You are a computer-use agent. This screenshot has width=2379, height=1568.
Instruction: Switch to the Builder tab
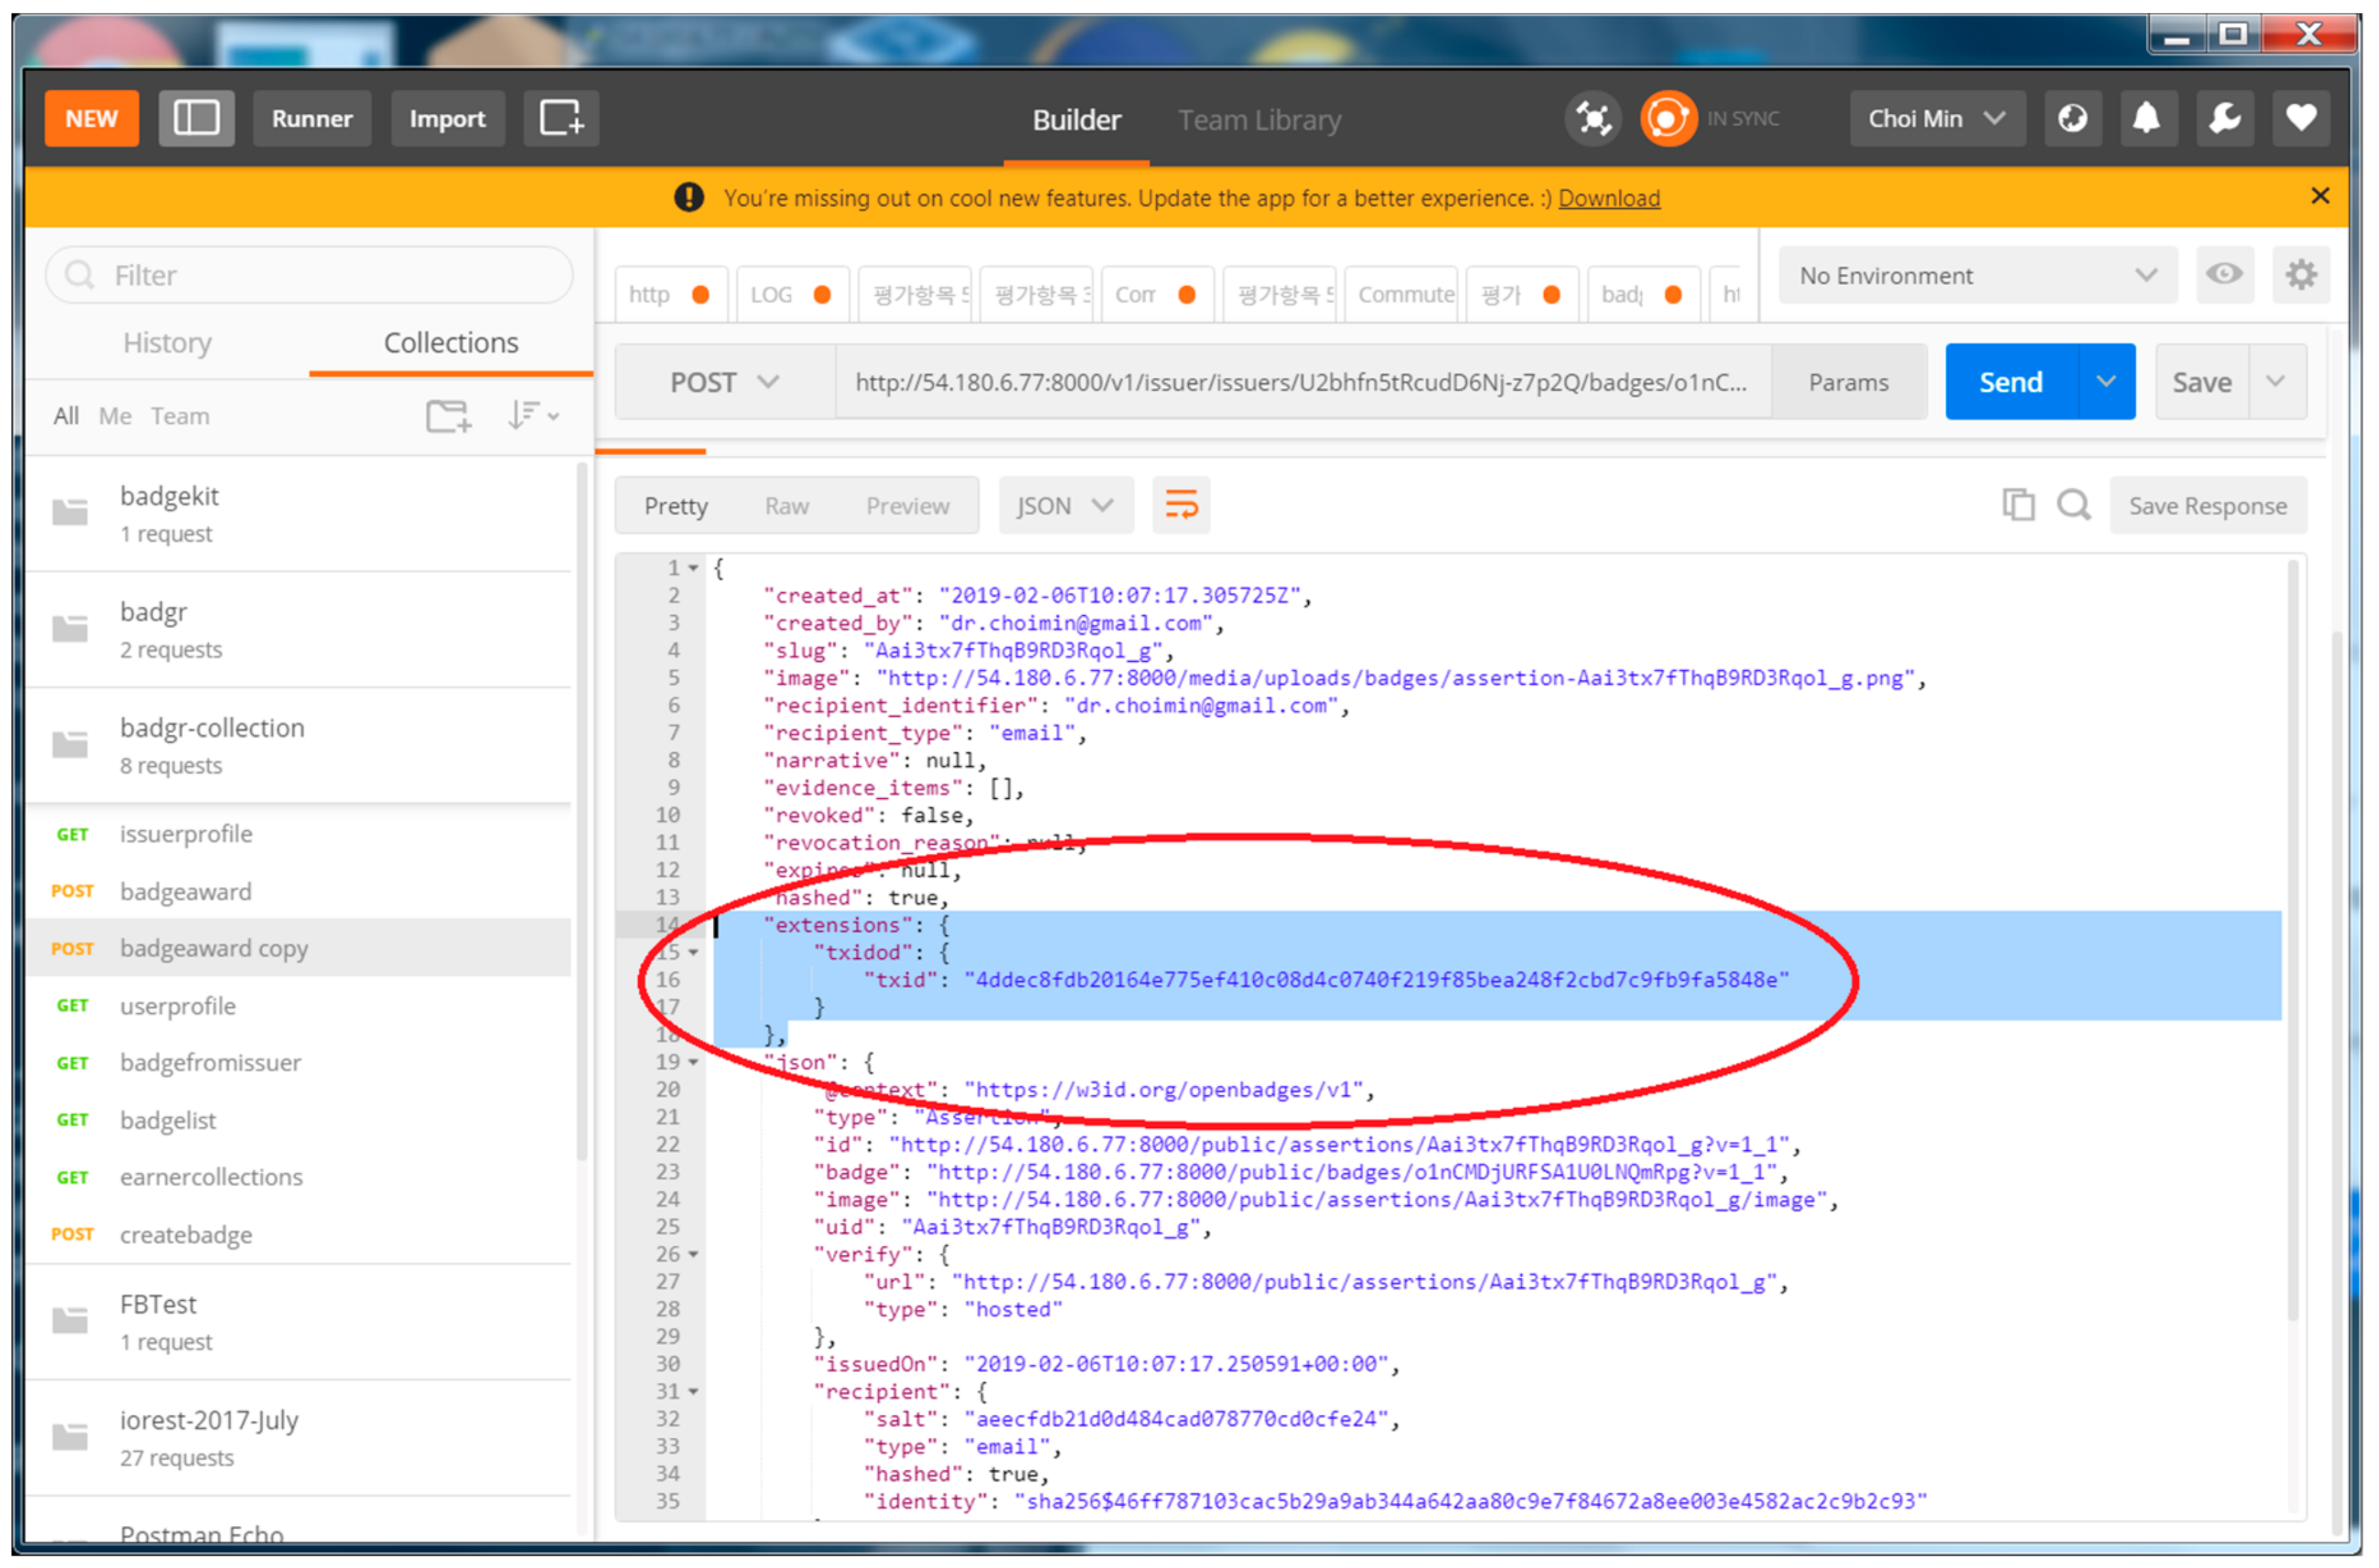pyautogui.click(x=1076, y=120)
